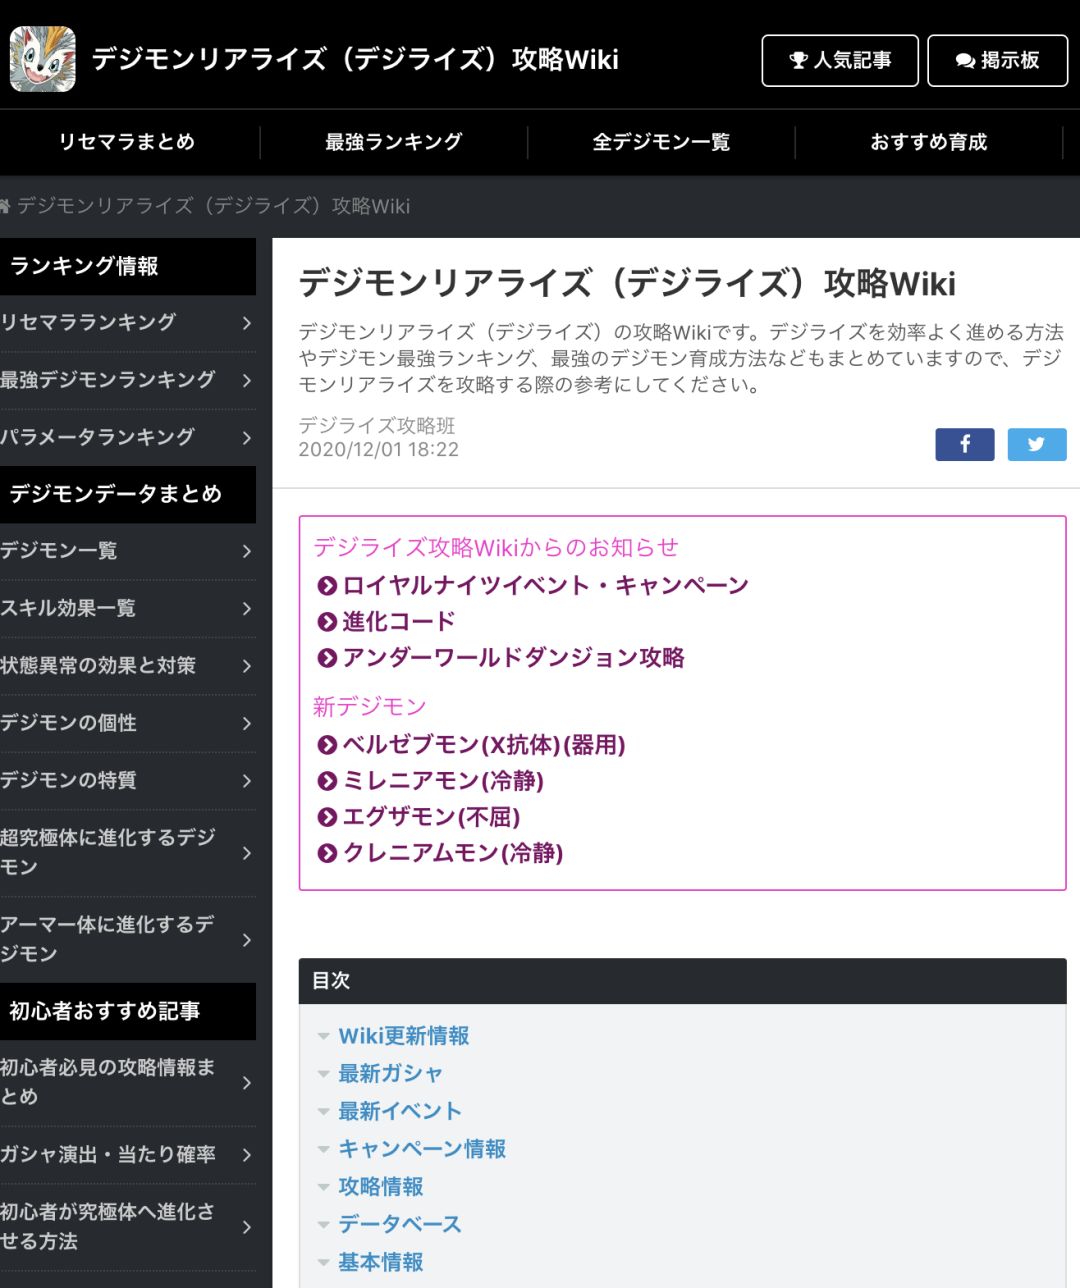
Task: Click the breadcrumb link デジモンリアライズ攻略Wiki
Action: [x=213, y=206]
